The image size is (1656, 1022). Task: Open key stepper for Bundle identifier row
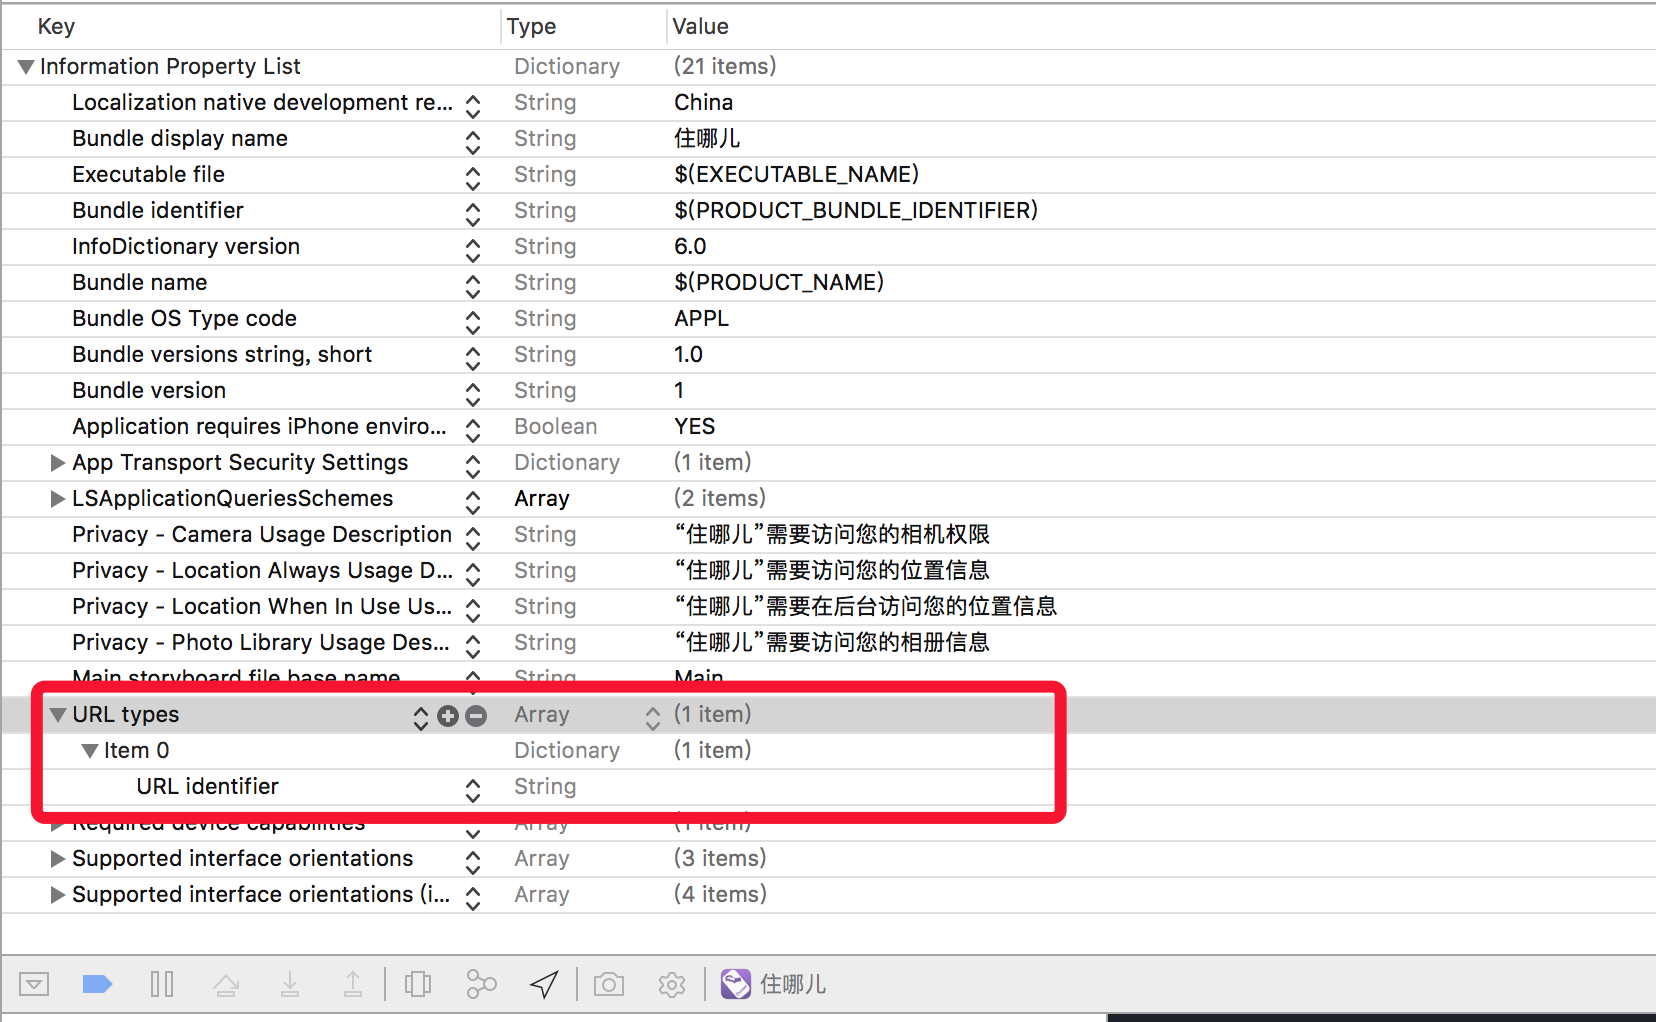click(473, 213)
